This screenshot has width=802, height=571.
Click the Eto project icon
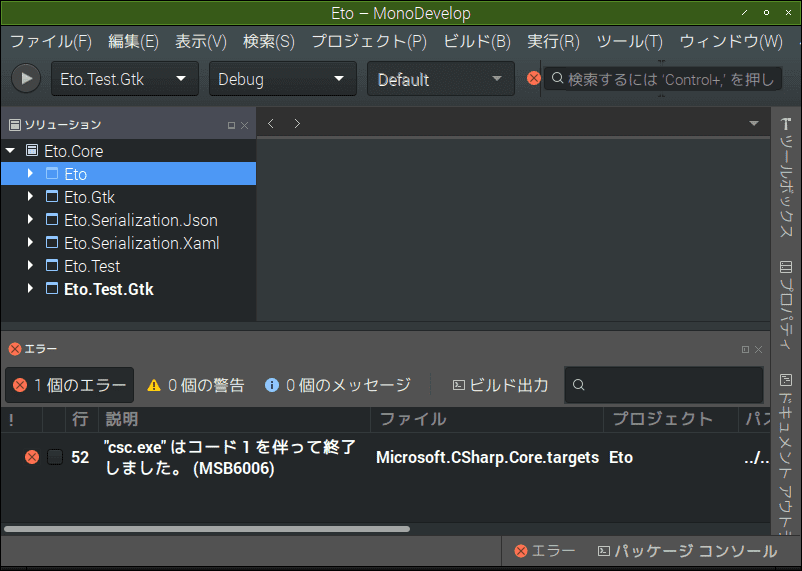(52, 173)
